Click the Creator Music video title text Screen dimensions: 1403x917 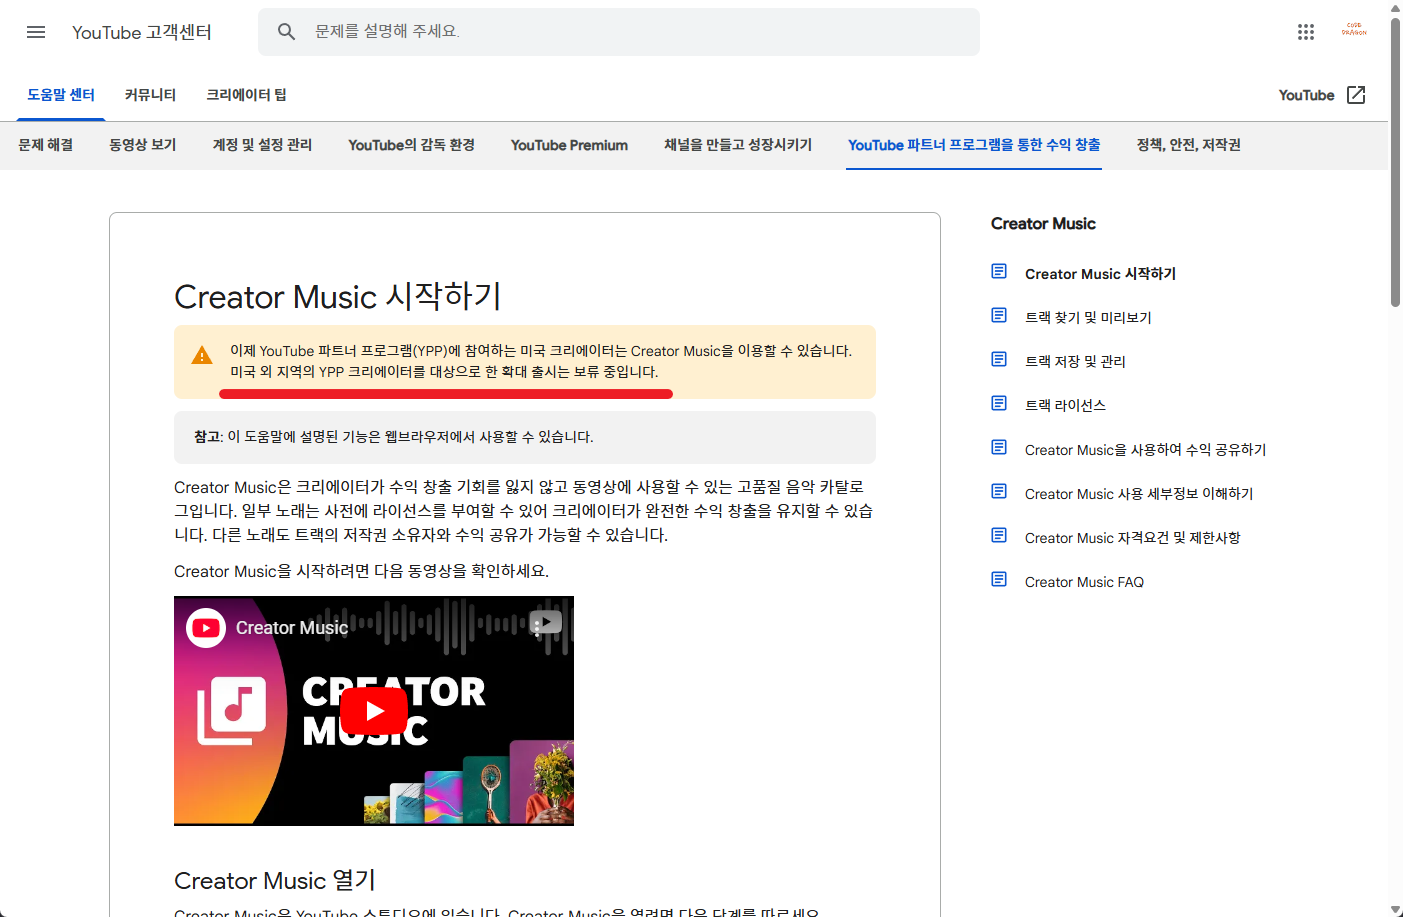(292, 628)
